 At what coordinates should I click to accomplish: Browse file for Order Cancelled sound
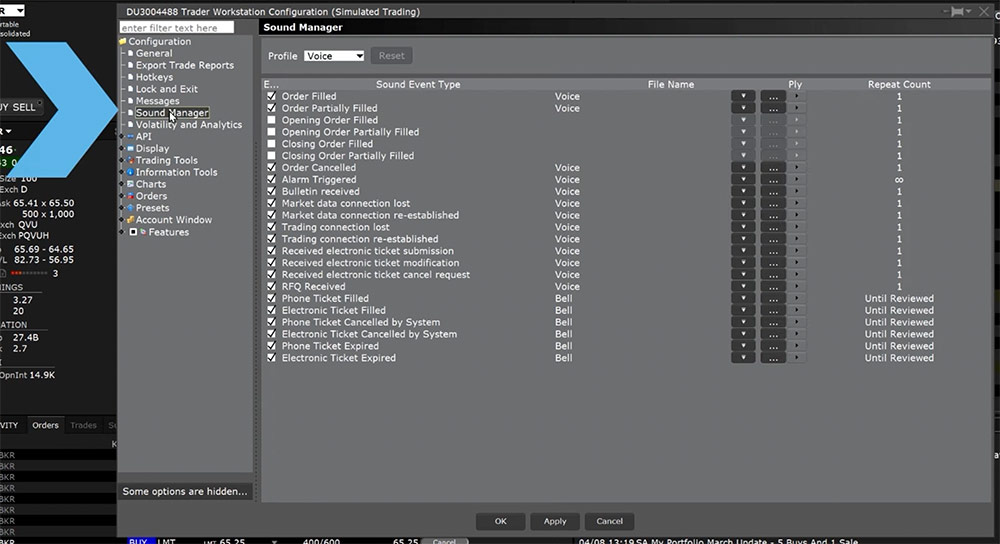(772, 168)
